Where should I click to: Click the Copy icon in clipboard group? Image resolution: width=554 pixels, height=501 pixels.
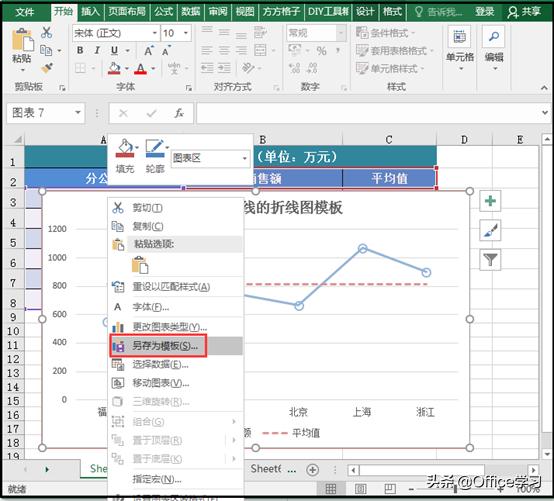(x=46, y=50)
